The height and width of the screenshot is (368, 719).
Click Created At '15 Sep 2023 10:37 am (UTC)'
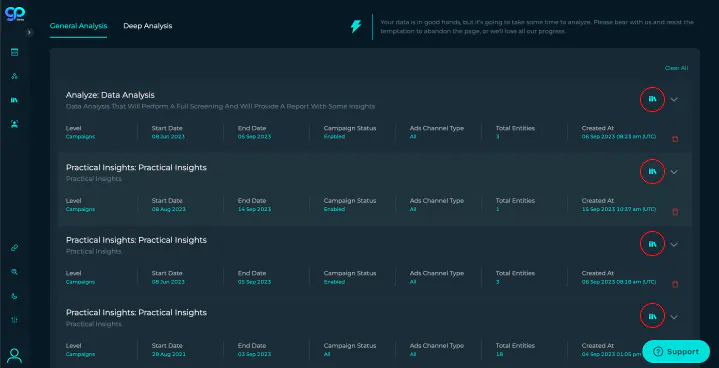point(619,209)
